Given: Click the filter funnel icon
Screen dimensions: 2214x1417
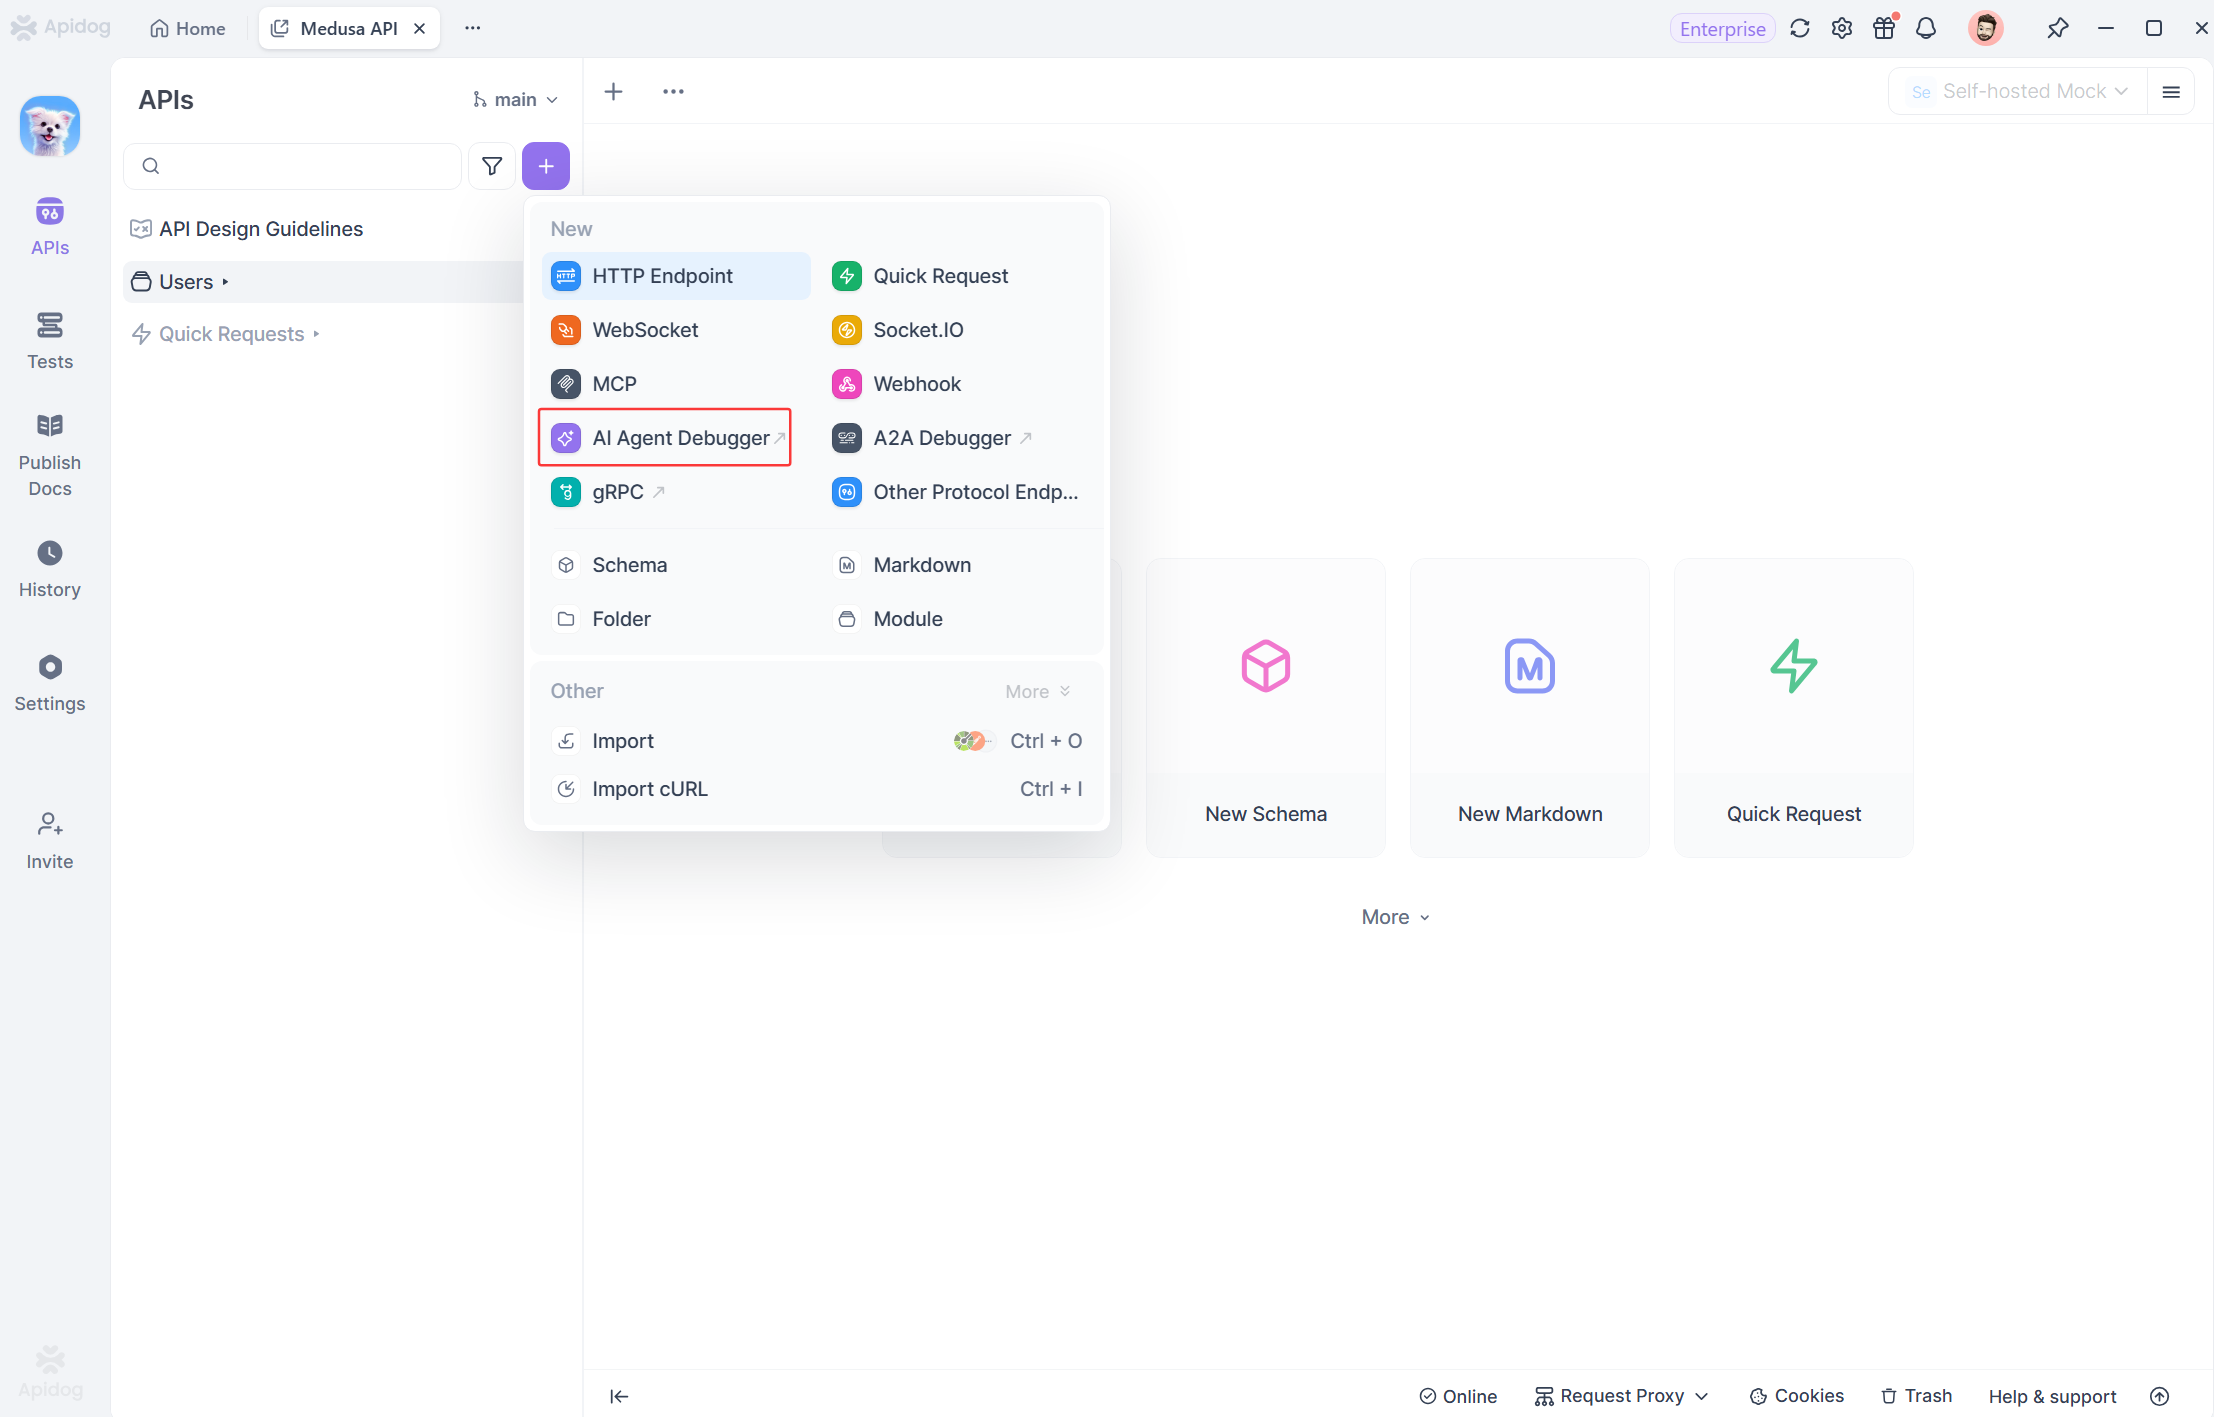Looking at the screenshot, I should point(492,166).
